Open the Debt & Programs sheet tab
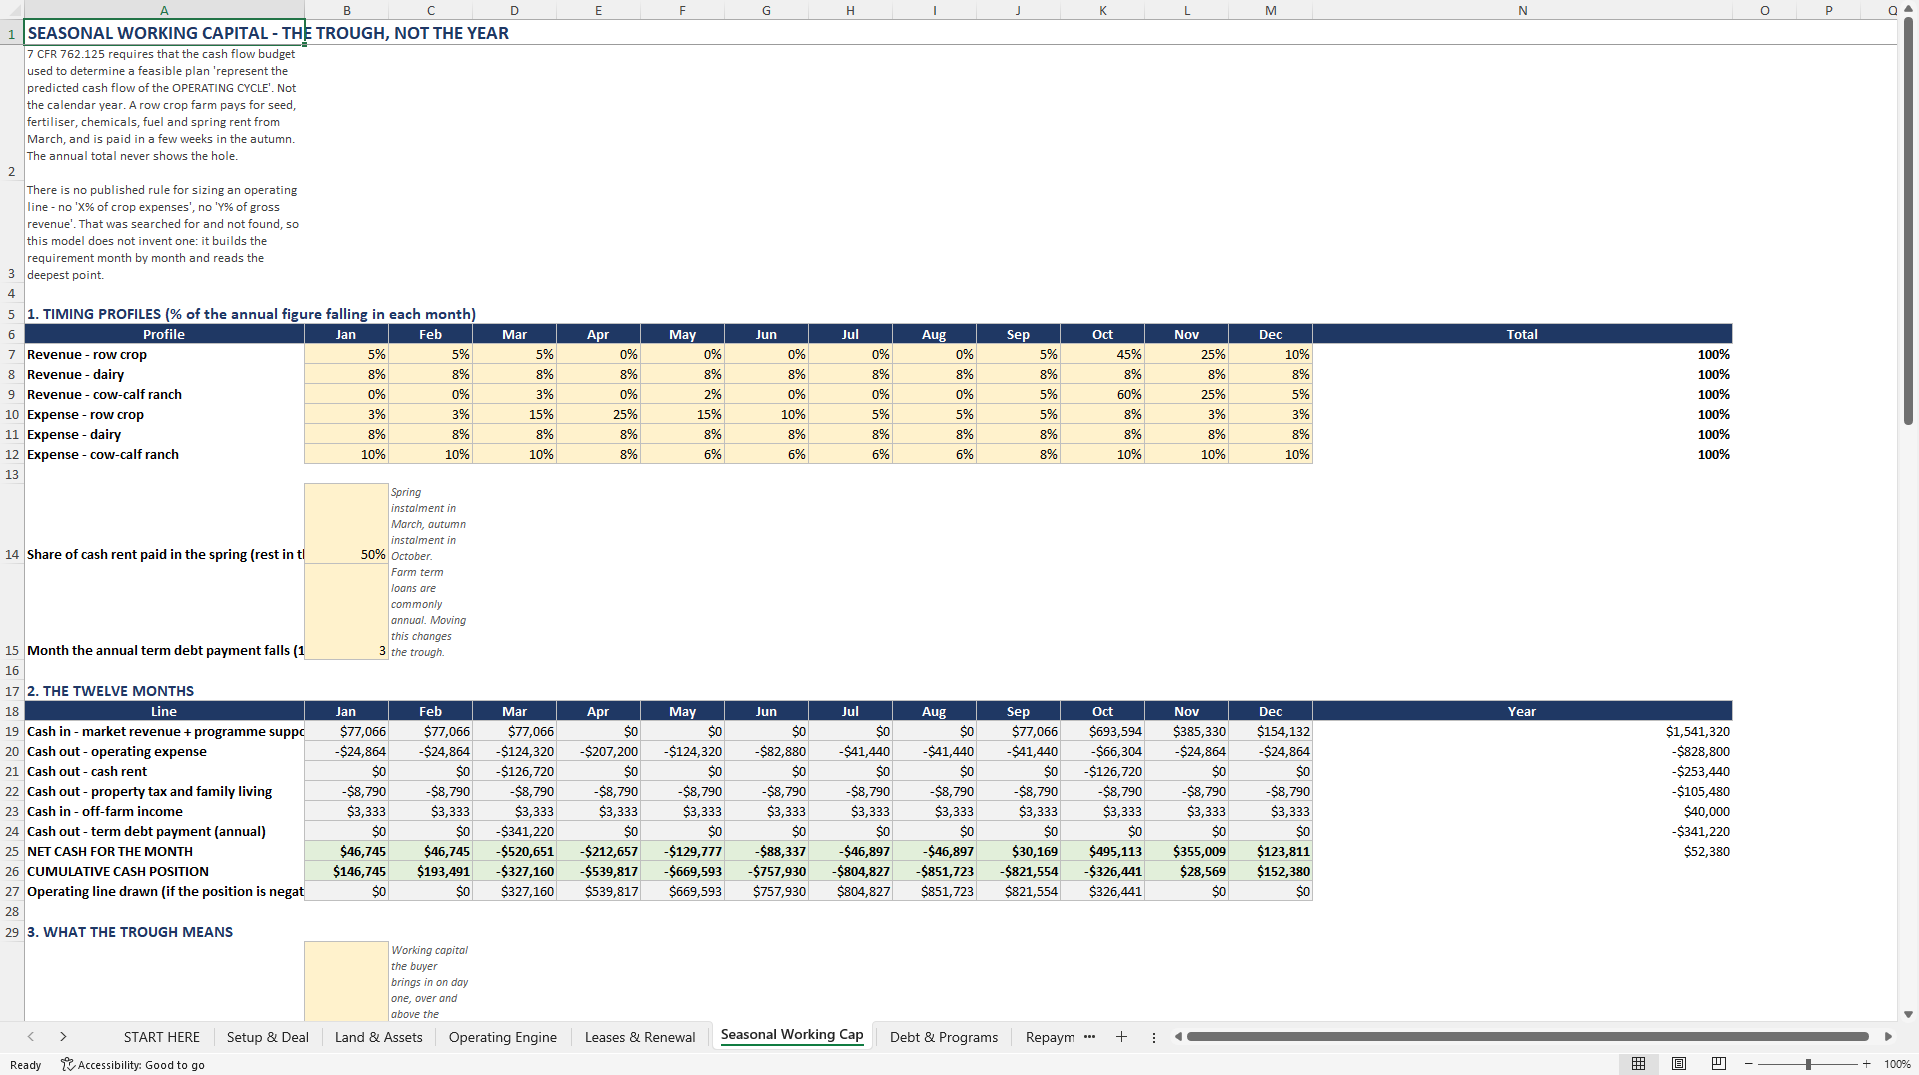 coord(943,1037)
